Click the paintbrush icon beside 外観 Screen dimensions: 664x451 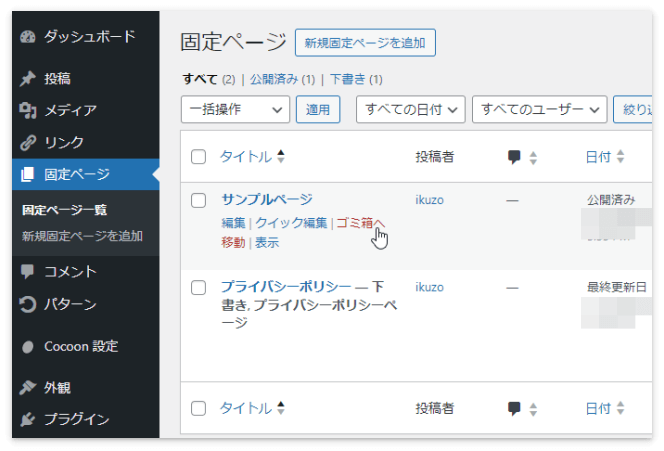pos(28,387)
